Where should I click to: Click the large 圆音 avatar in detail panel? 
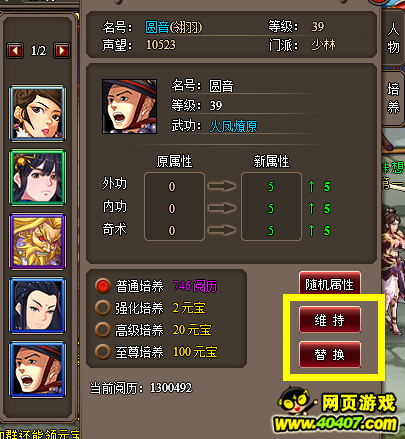pos(129,106)
